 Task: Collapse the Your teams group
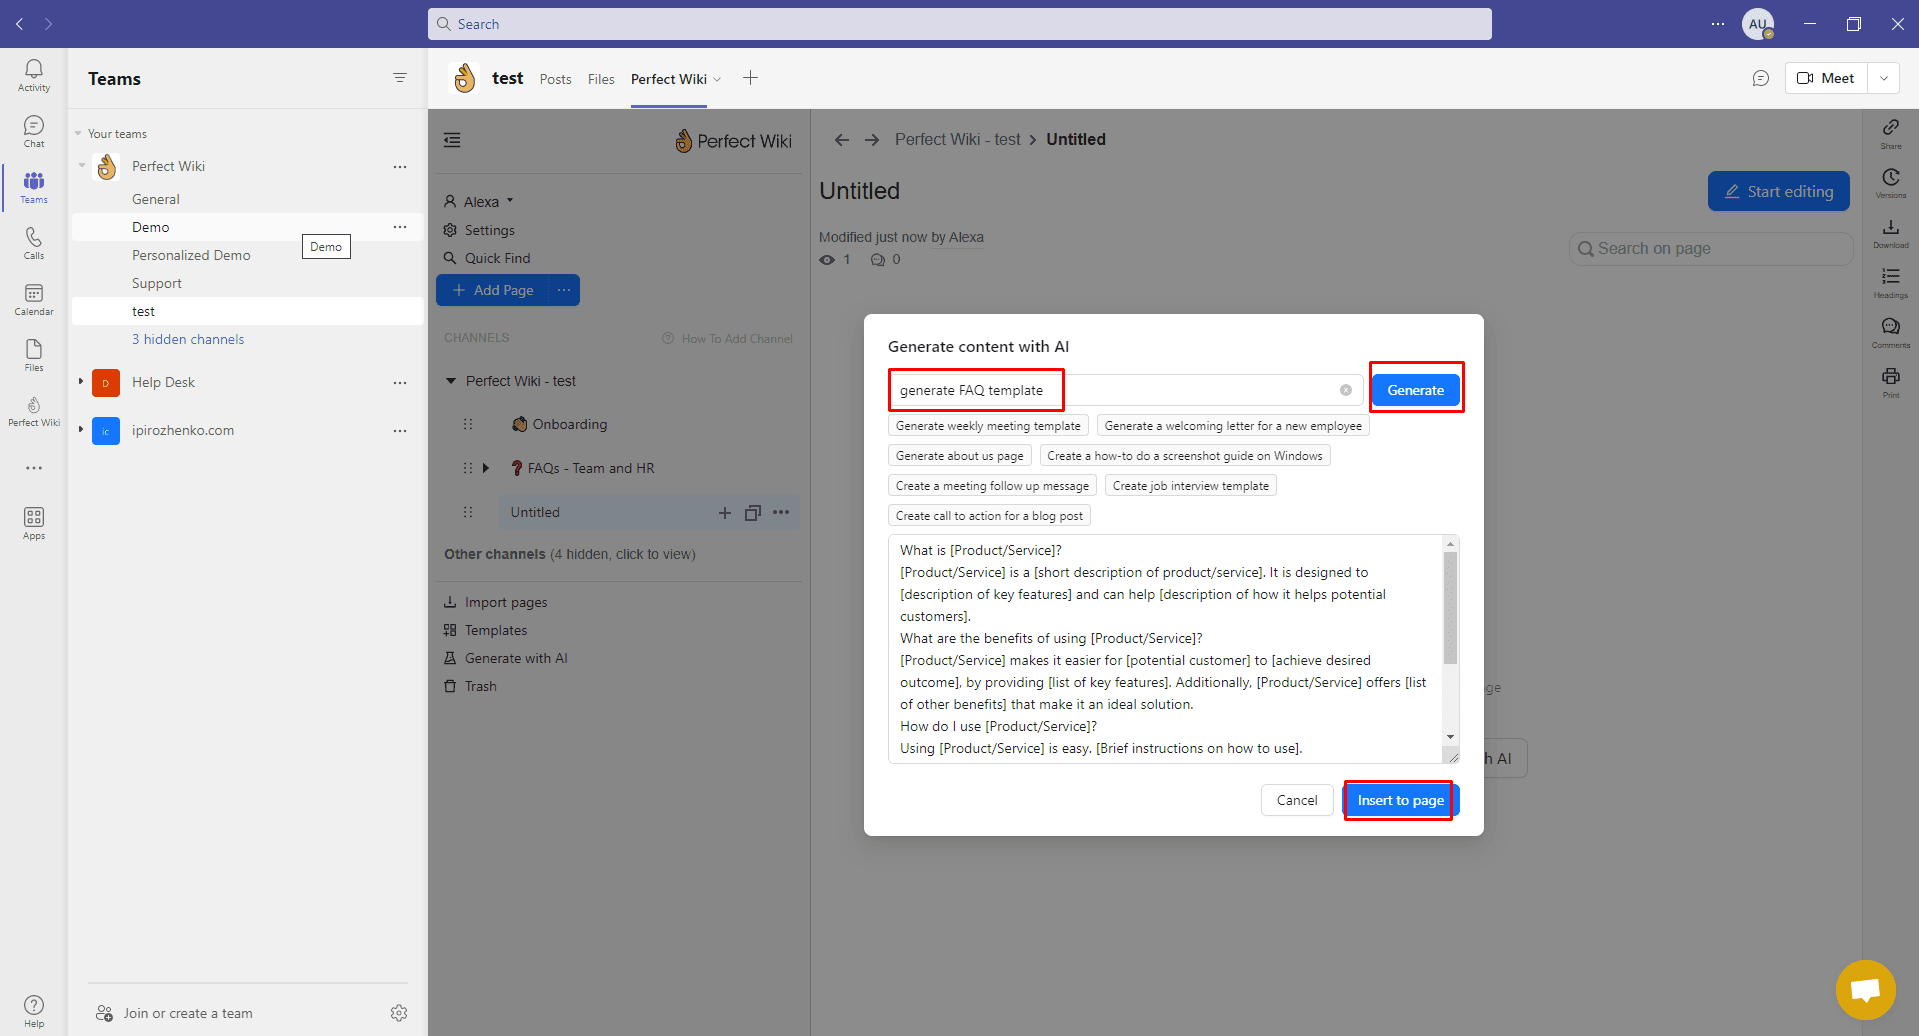tap(78, 134)
